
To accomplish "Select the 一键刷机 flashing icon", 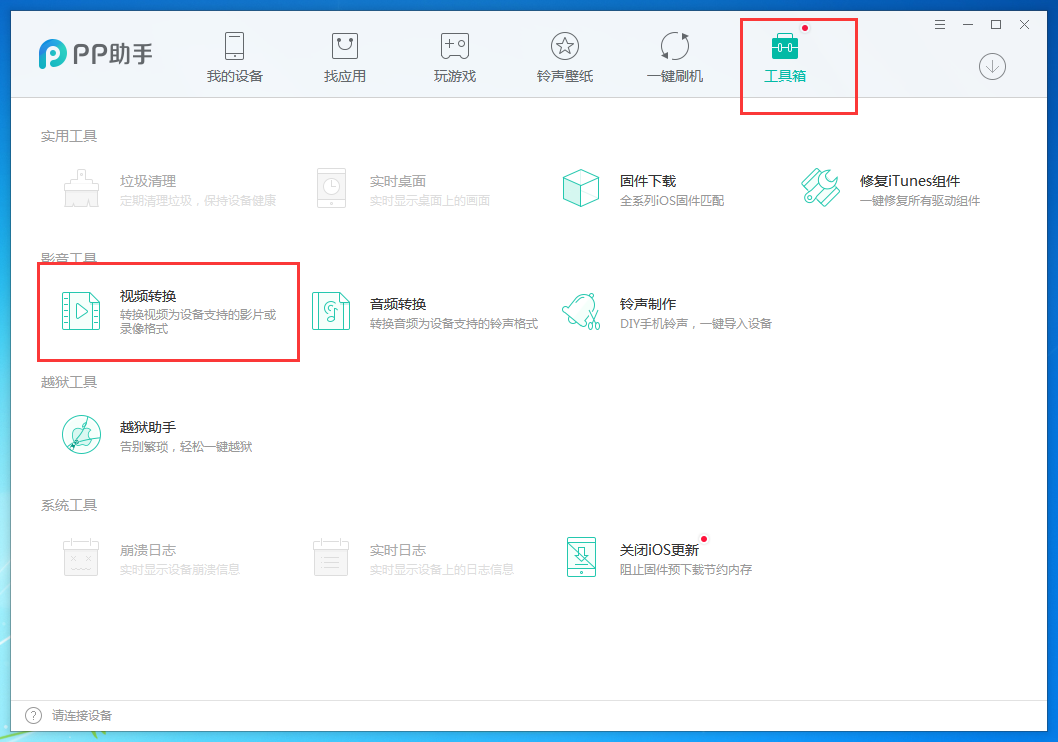I will tap(674, 55).
